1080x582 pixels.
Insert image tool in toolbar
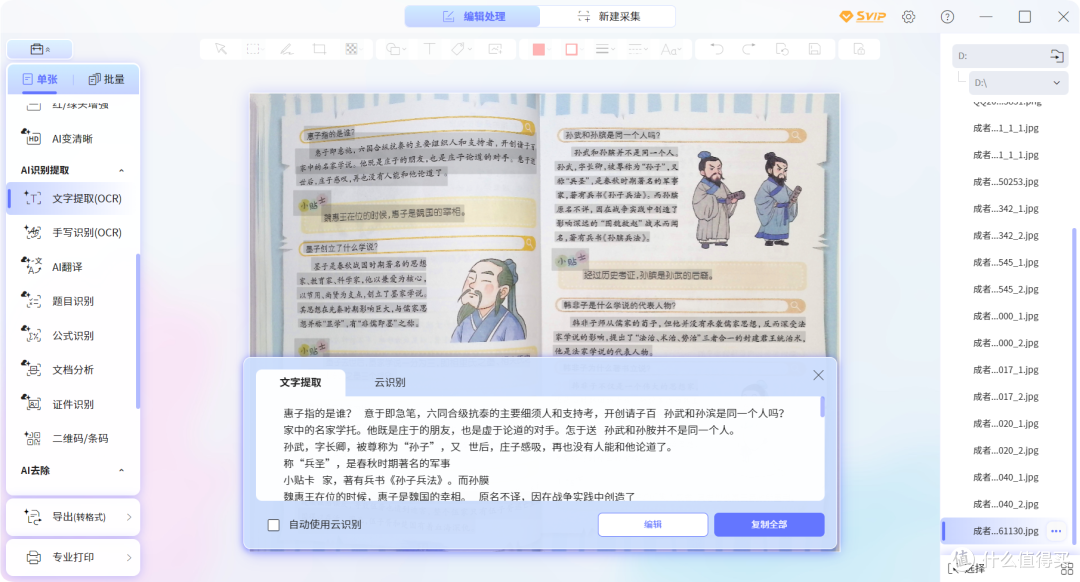(x=495, y=49)
